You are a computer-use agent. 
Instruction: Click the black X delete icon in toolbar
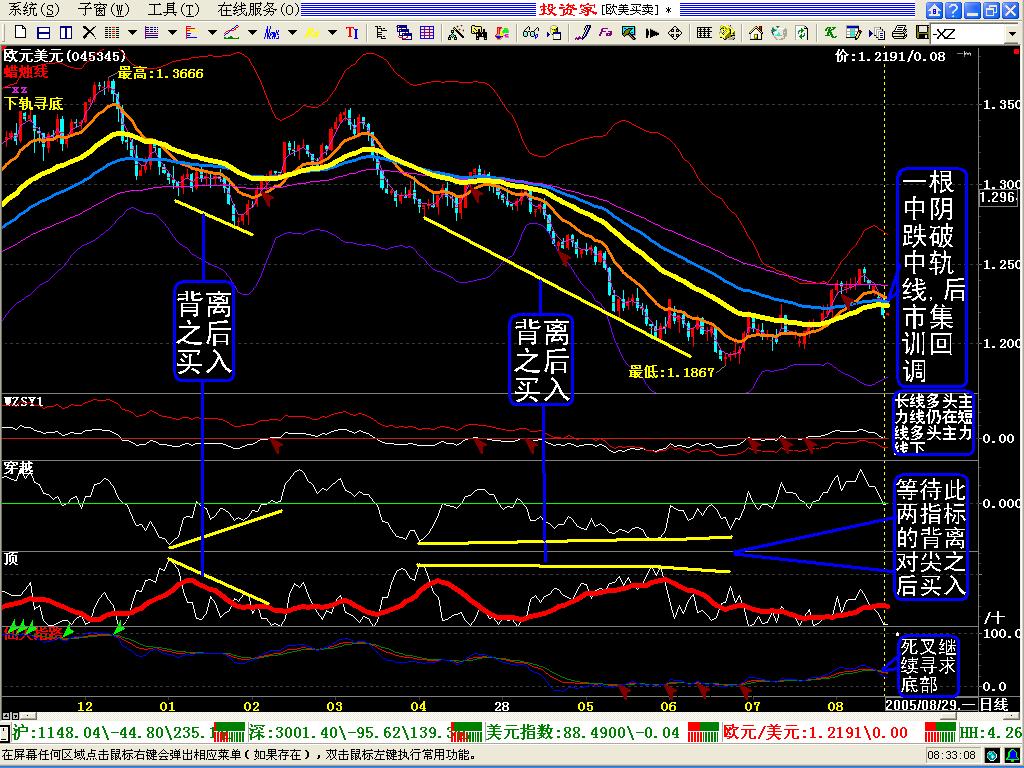(89, 33)
